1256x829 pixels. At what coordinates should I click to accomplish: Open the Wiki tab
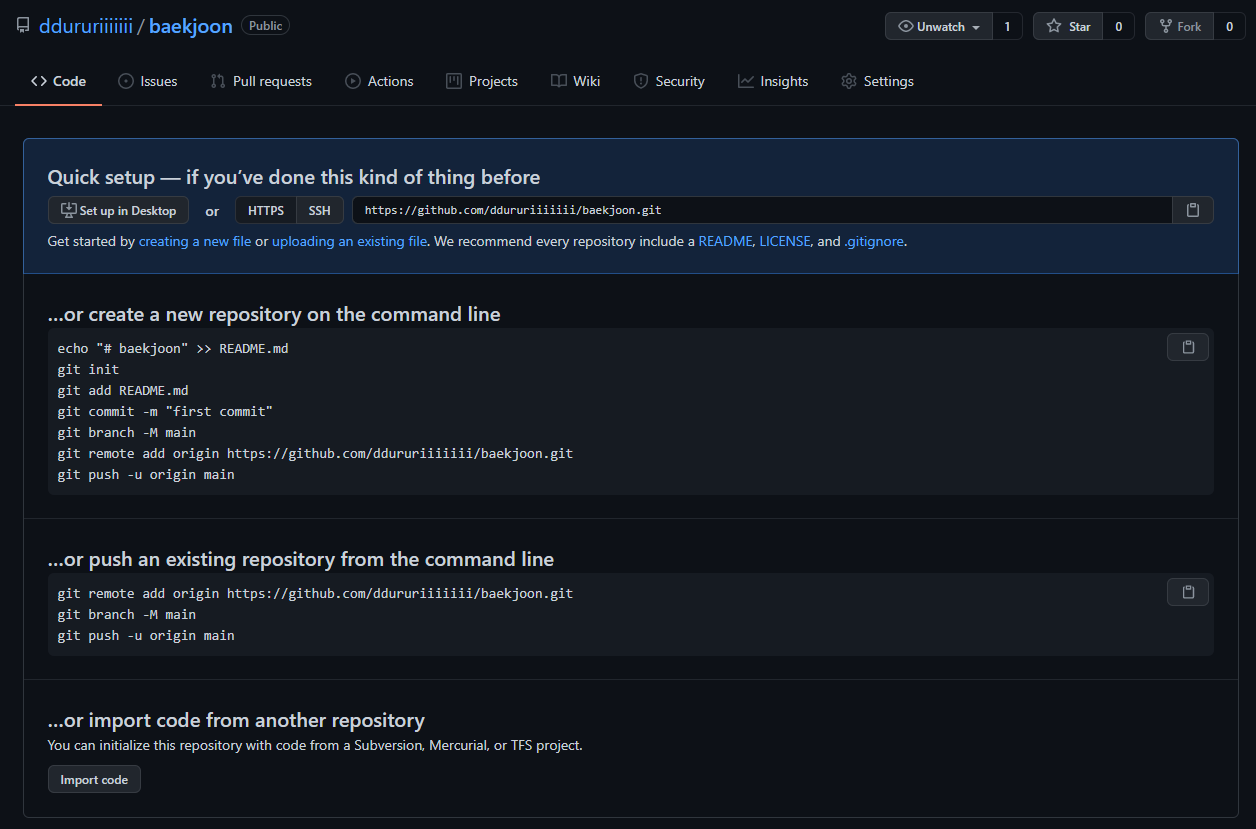click(x=576, y=81)
